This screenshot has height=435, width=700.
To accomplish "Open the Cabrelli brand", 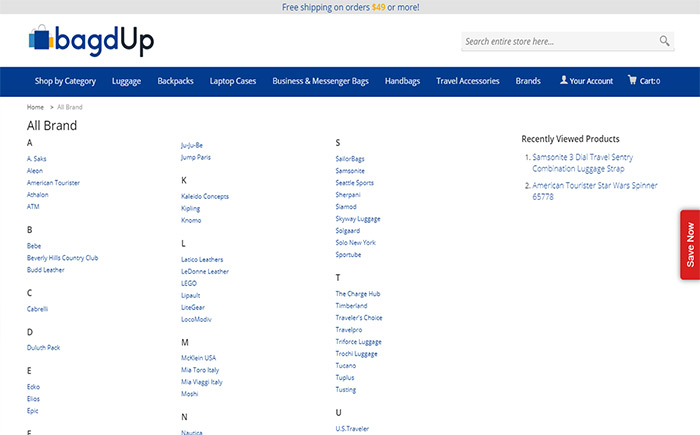I will (38, 309).
